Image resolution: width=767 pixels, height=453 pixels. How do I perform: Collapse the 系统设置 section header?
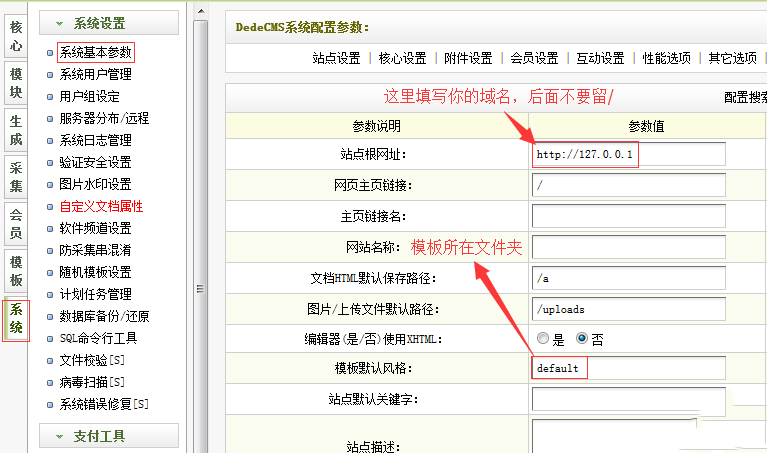(x=109, y=23)
